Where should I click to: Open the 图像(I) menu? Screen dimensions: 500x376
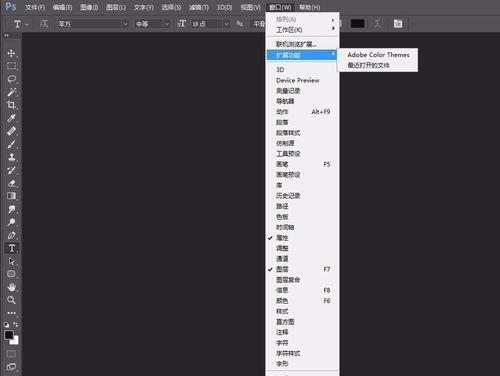[x=89, y=7]
